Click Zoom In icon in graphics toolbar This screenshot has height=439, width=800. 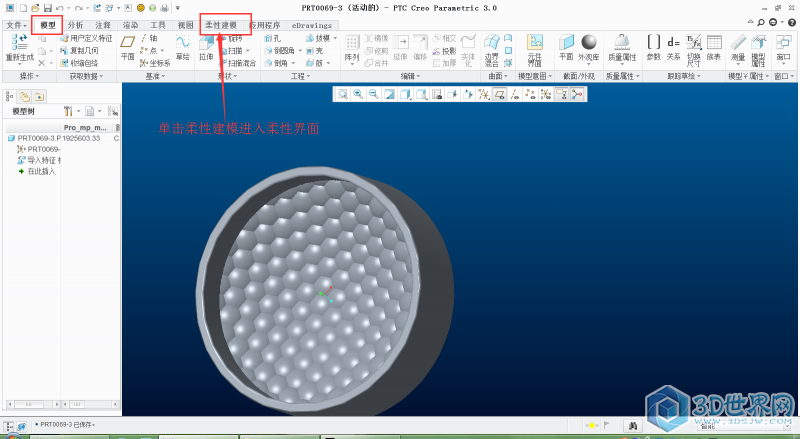pyautogui.click(x=358, y=94)
